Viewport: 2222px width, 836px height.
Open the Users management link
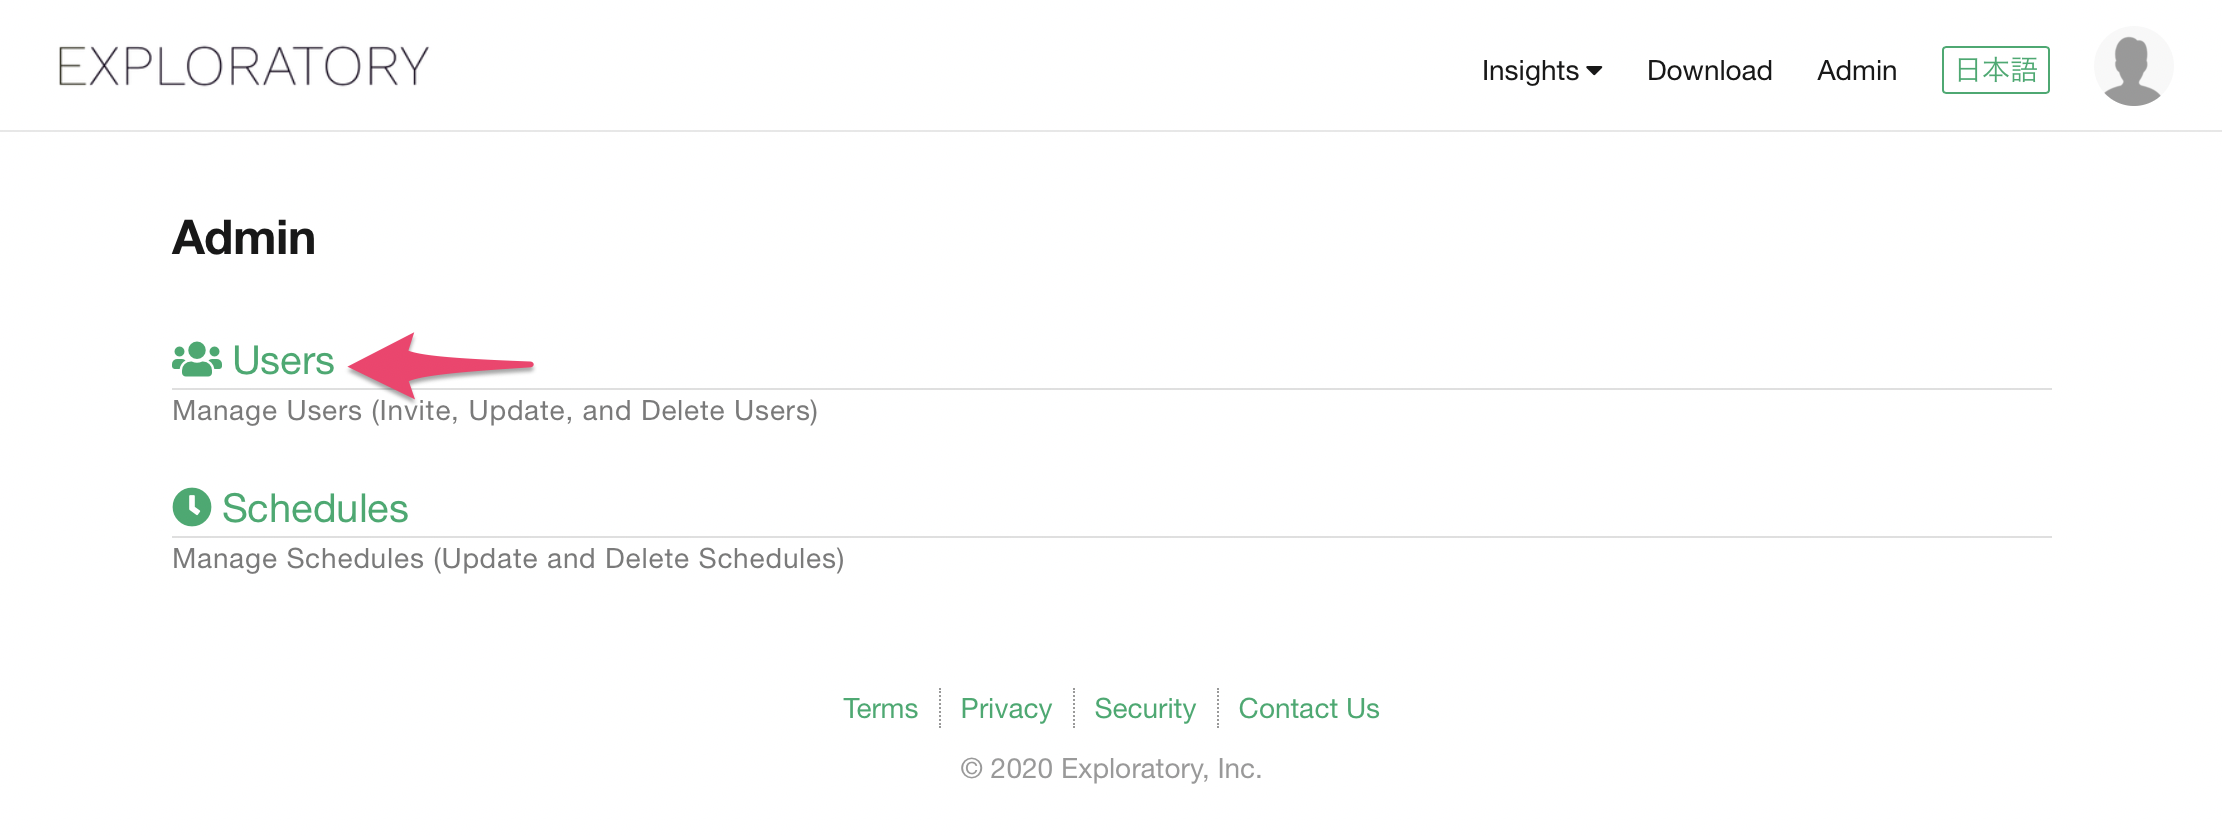283,360
